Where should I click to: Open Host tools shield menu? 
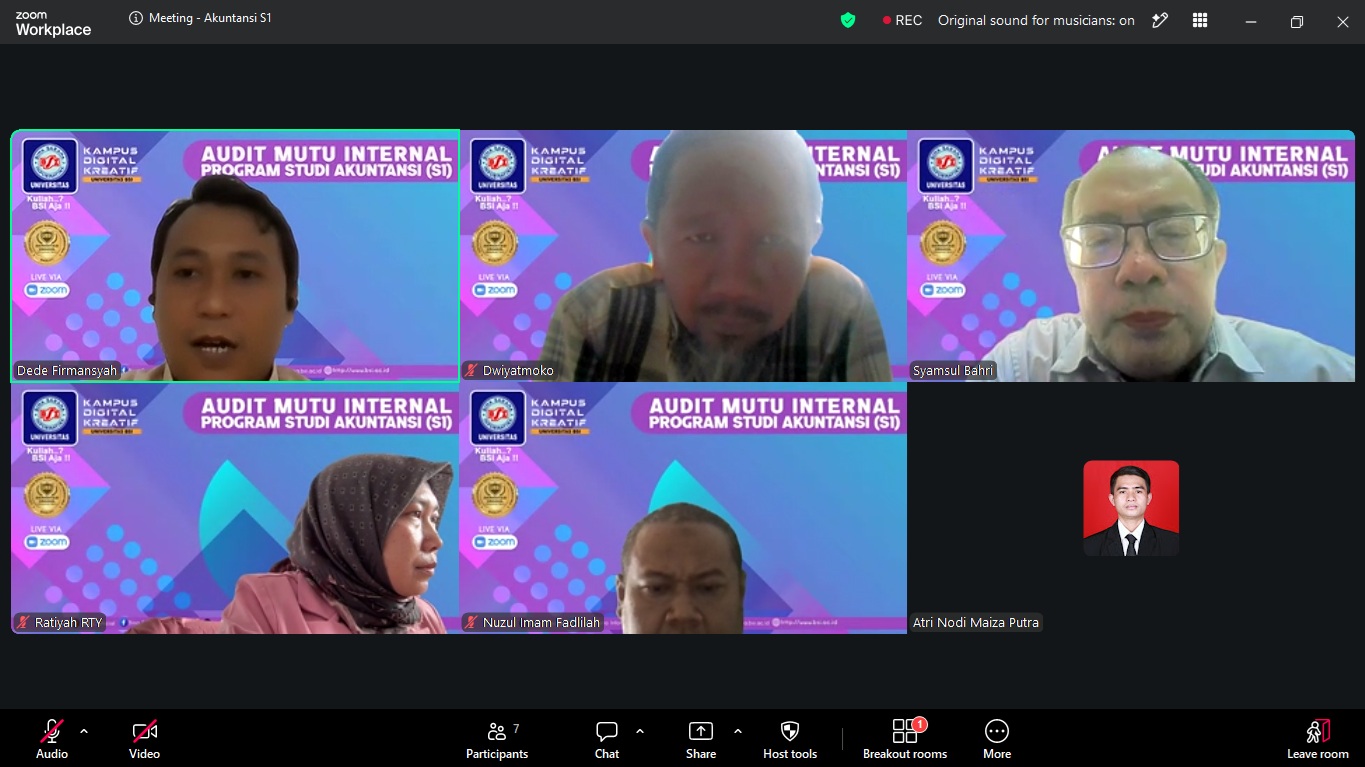click(790, 739)
